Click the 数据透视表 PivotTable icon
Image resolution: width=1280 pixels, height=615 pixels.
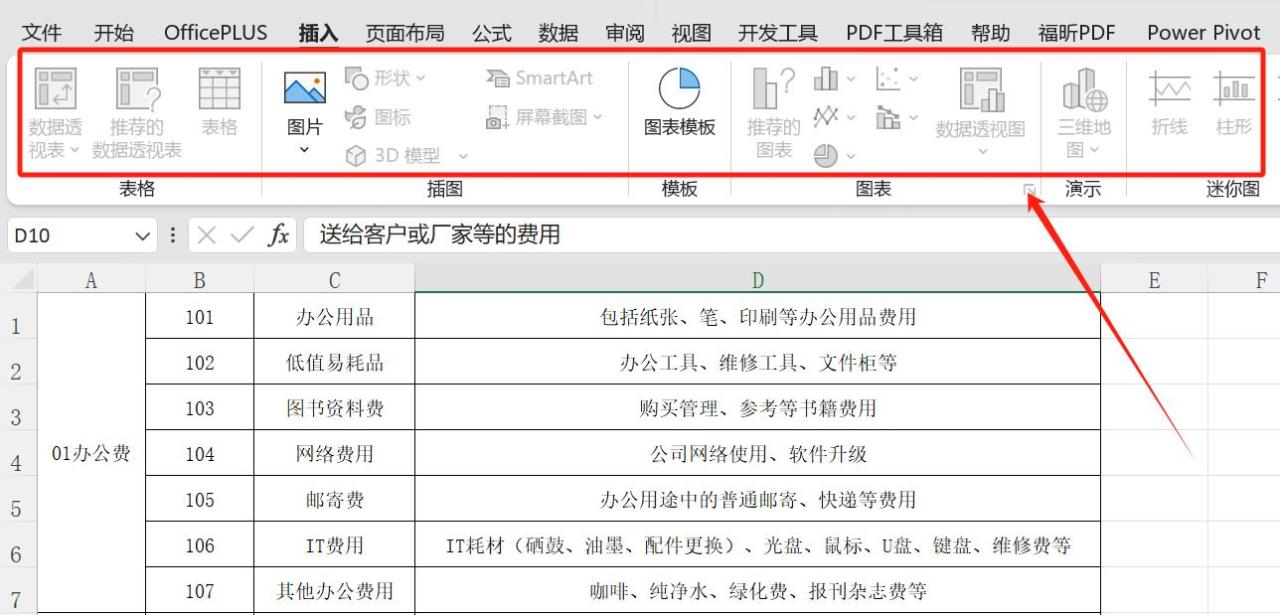(x=56, y=89)
